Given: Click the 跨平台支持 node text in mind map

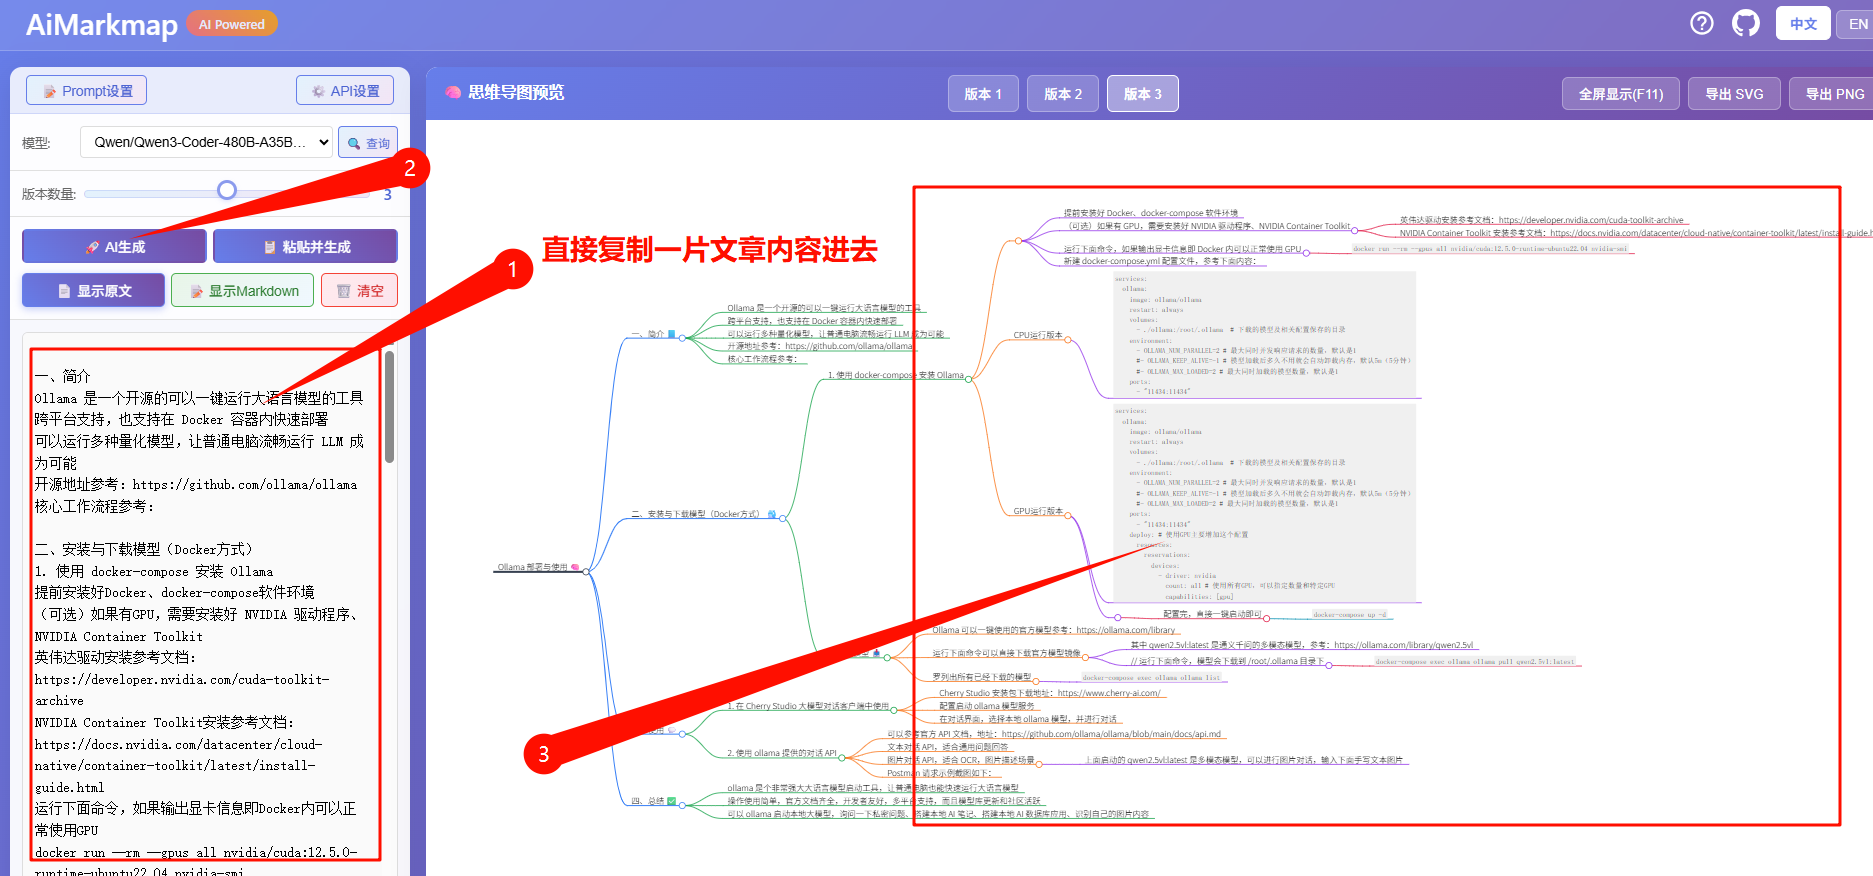Looking at the screenshot, I should [812, 321].
